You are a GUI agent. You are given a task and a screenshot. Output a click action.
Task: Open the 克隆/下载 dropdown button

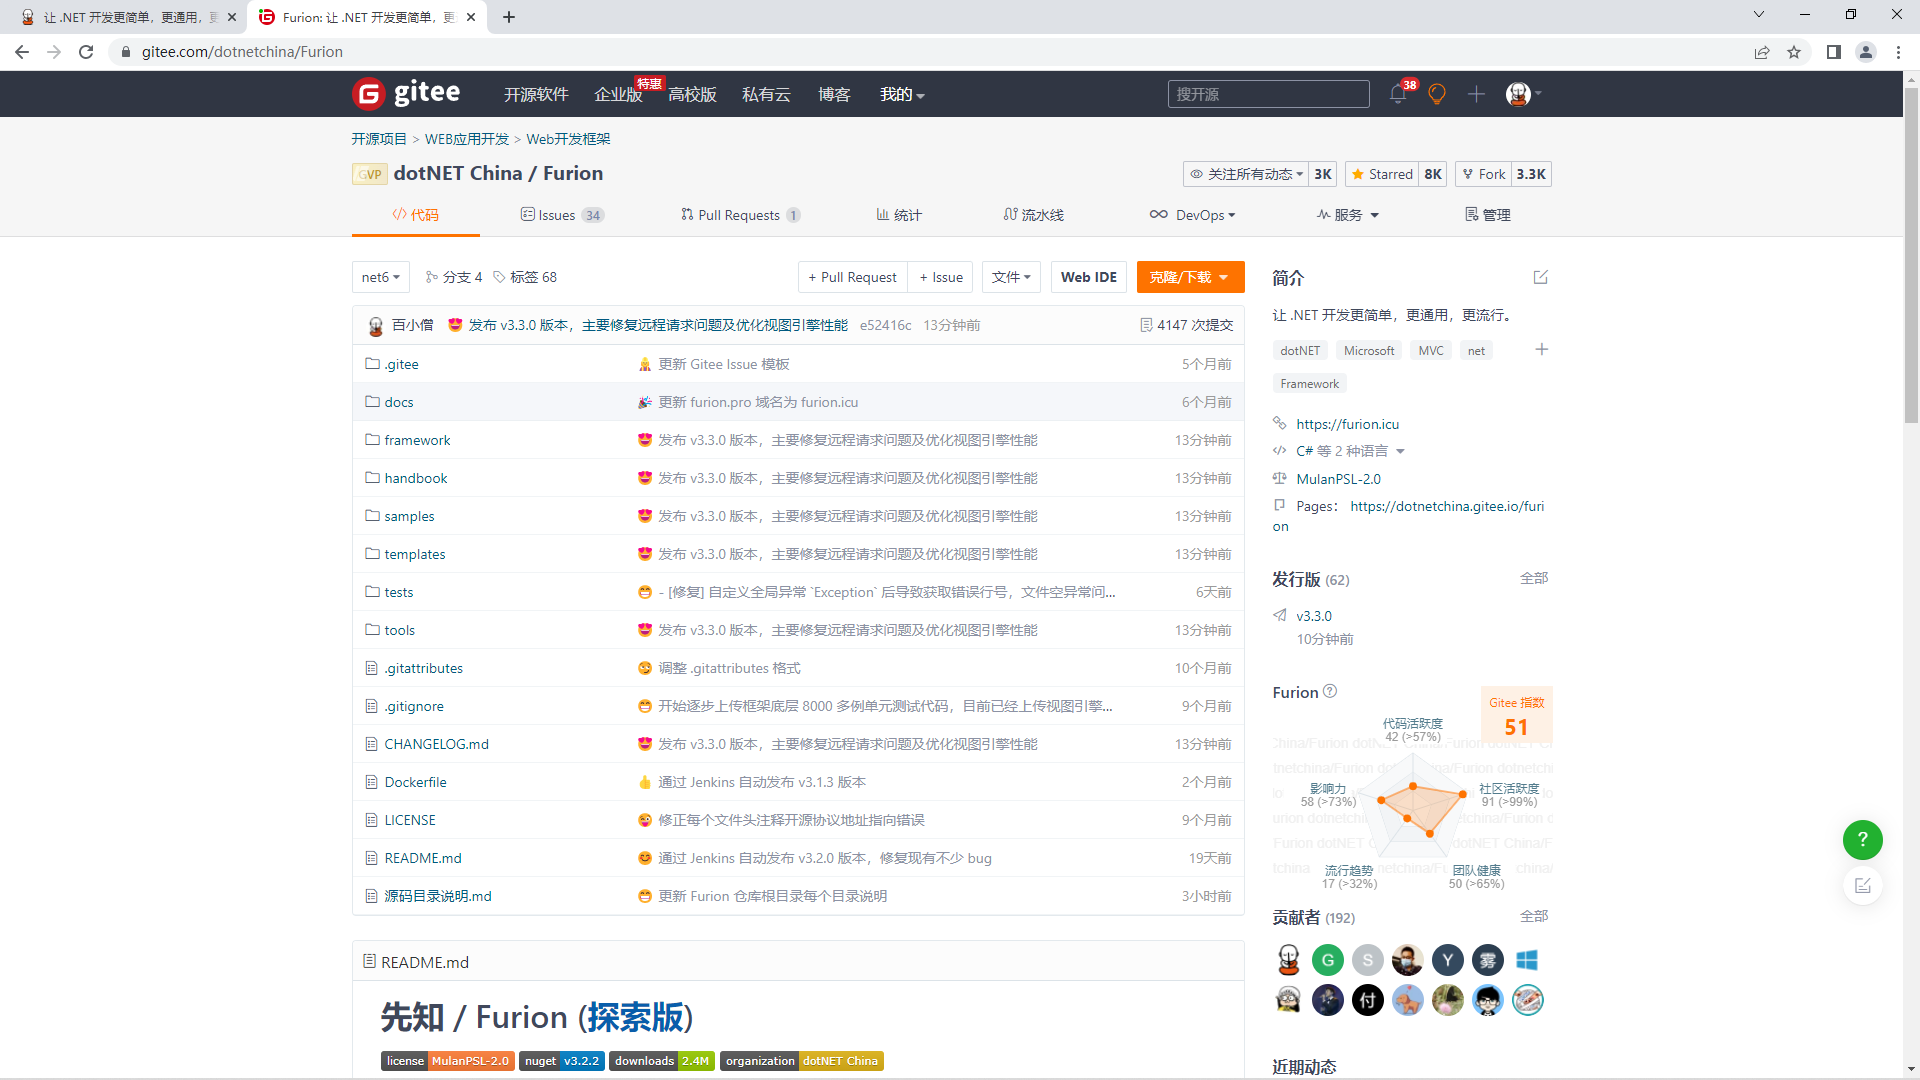1189,277
